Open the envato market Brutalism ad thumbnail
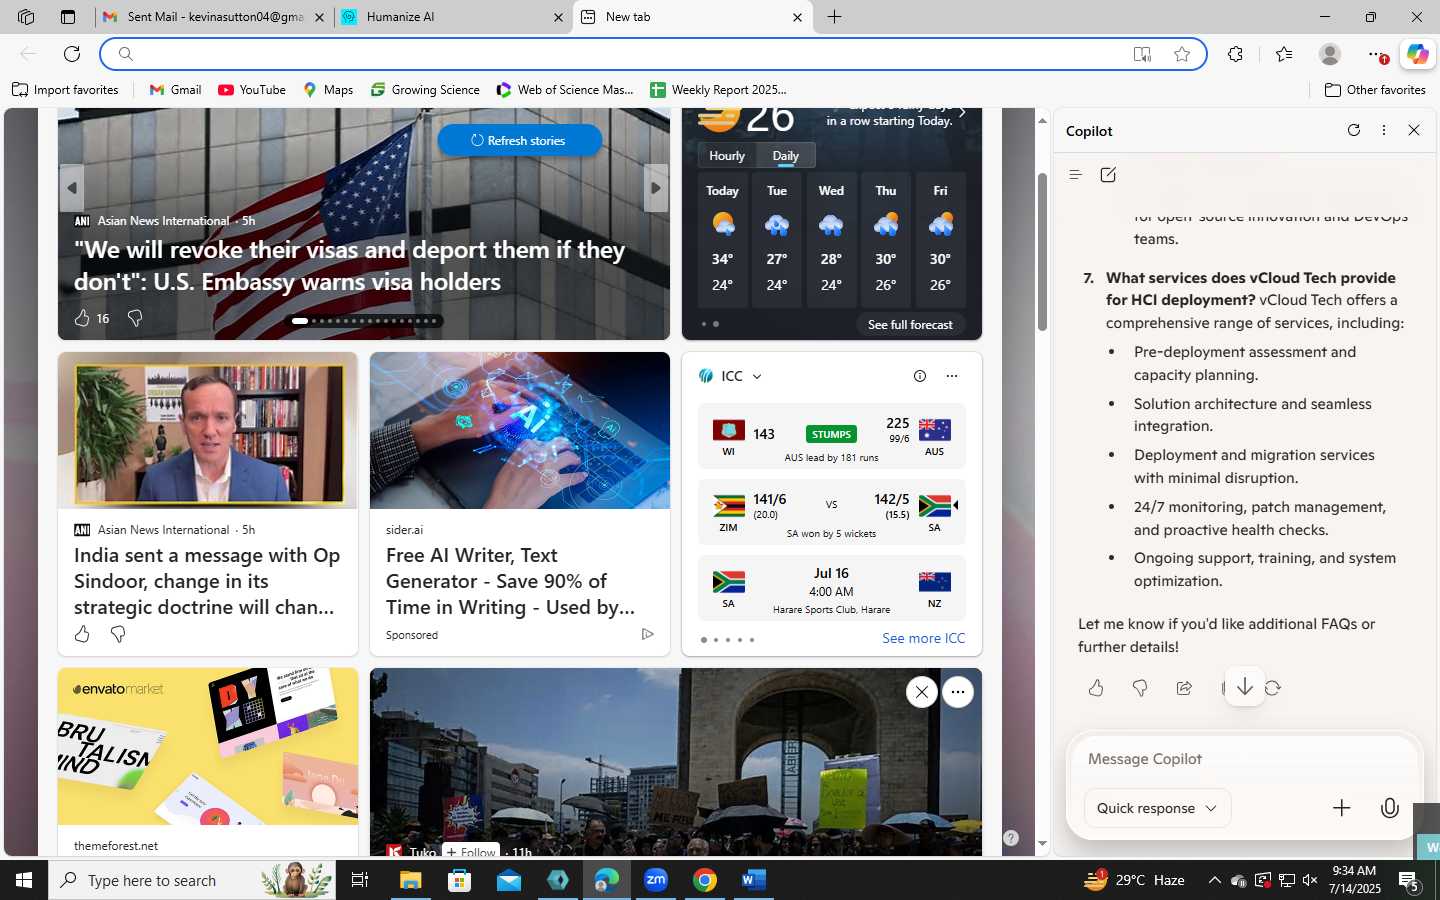The width and height of the screenshot is (1440, 900). (208, 746)
